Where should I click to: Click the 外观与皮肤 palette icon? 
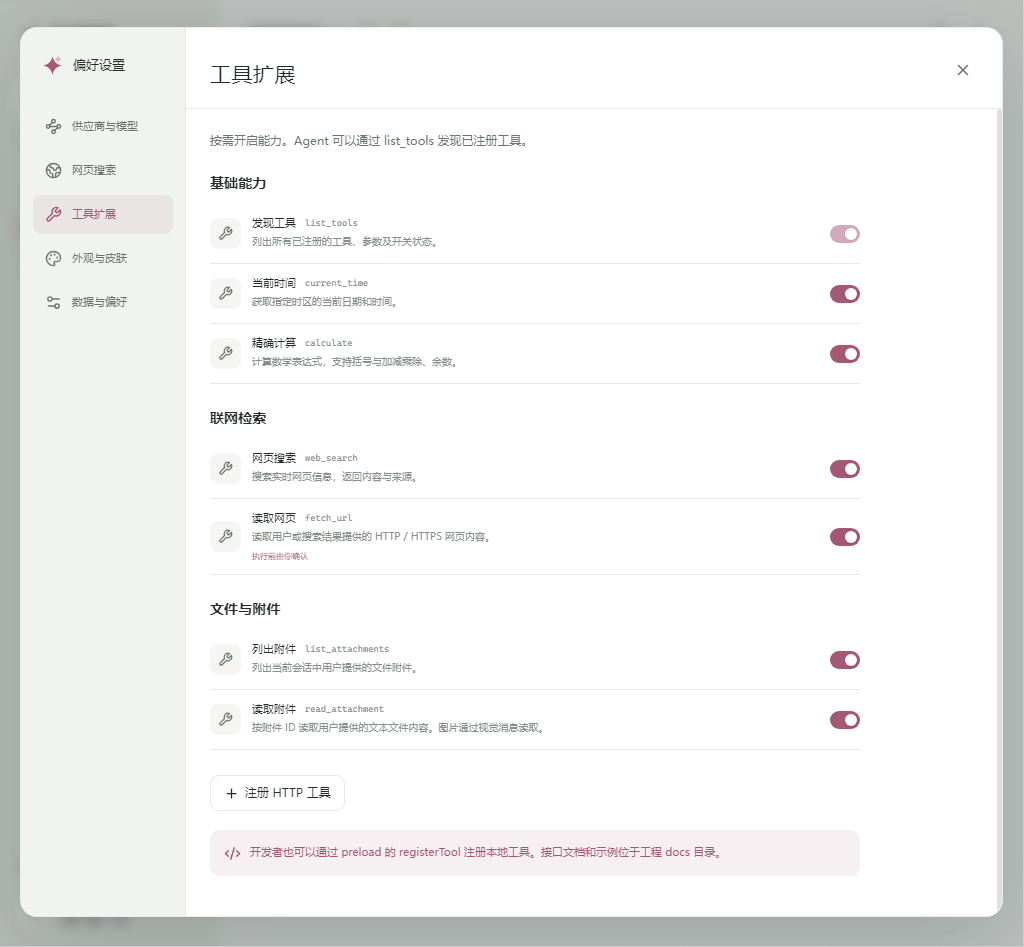pos(54,258)
